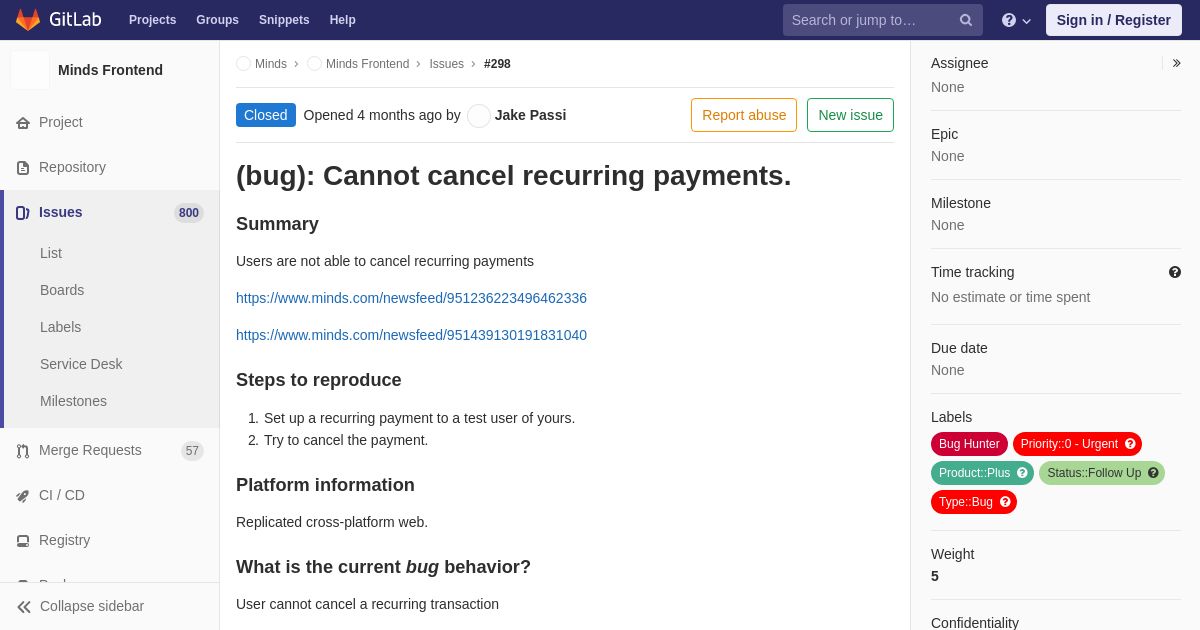Click the Merge Requests count badge 57
Viewport: 1200px width, 630px height.
pyautogui.click(x=192, y=451)
